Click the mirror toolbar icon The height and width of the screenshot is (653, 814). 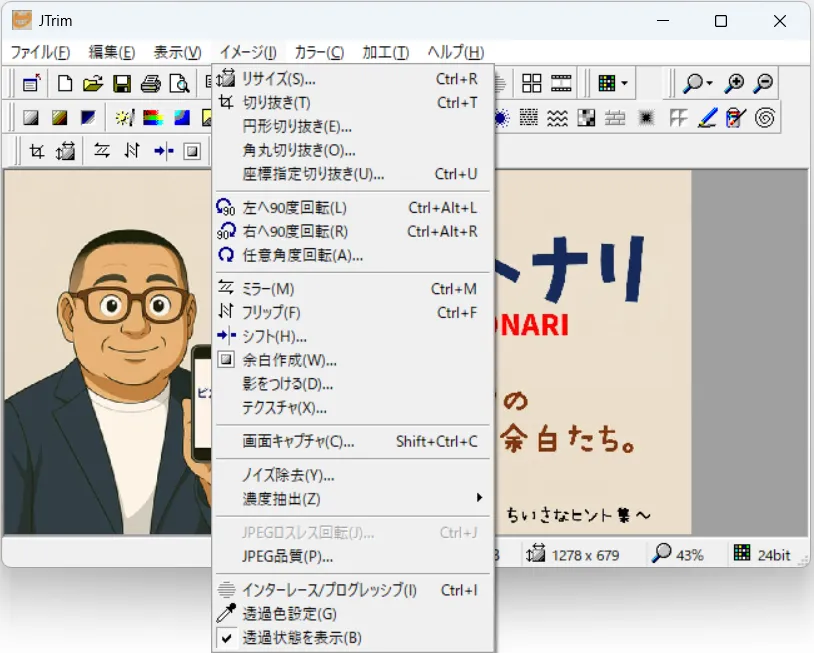point(102,151)
